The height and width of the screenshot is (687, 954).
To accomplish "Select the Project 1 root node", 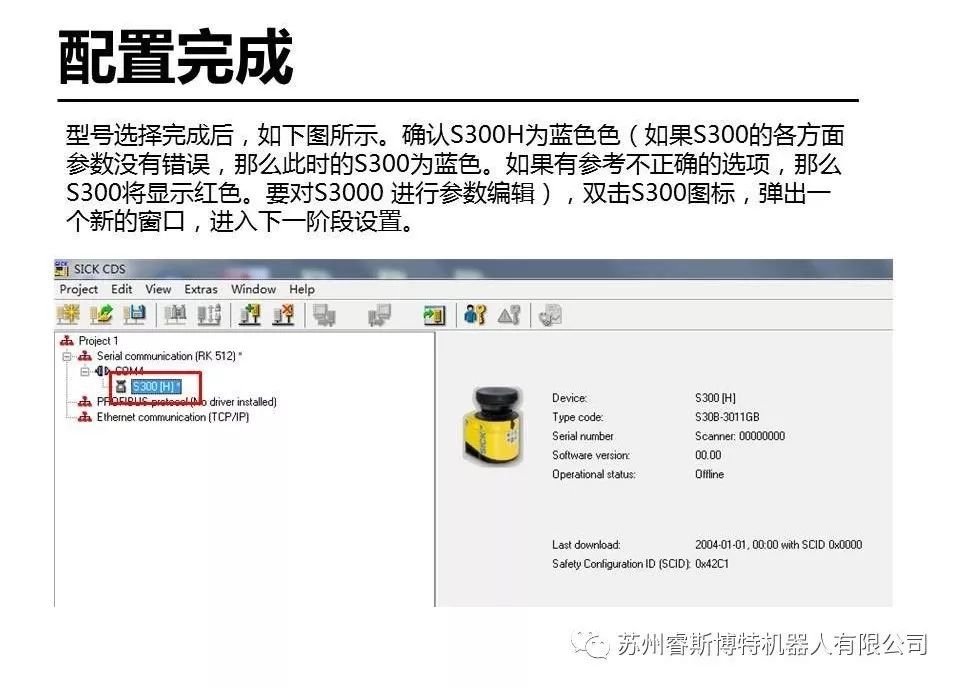I will click(x=97, y=341).
